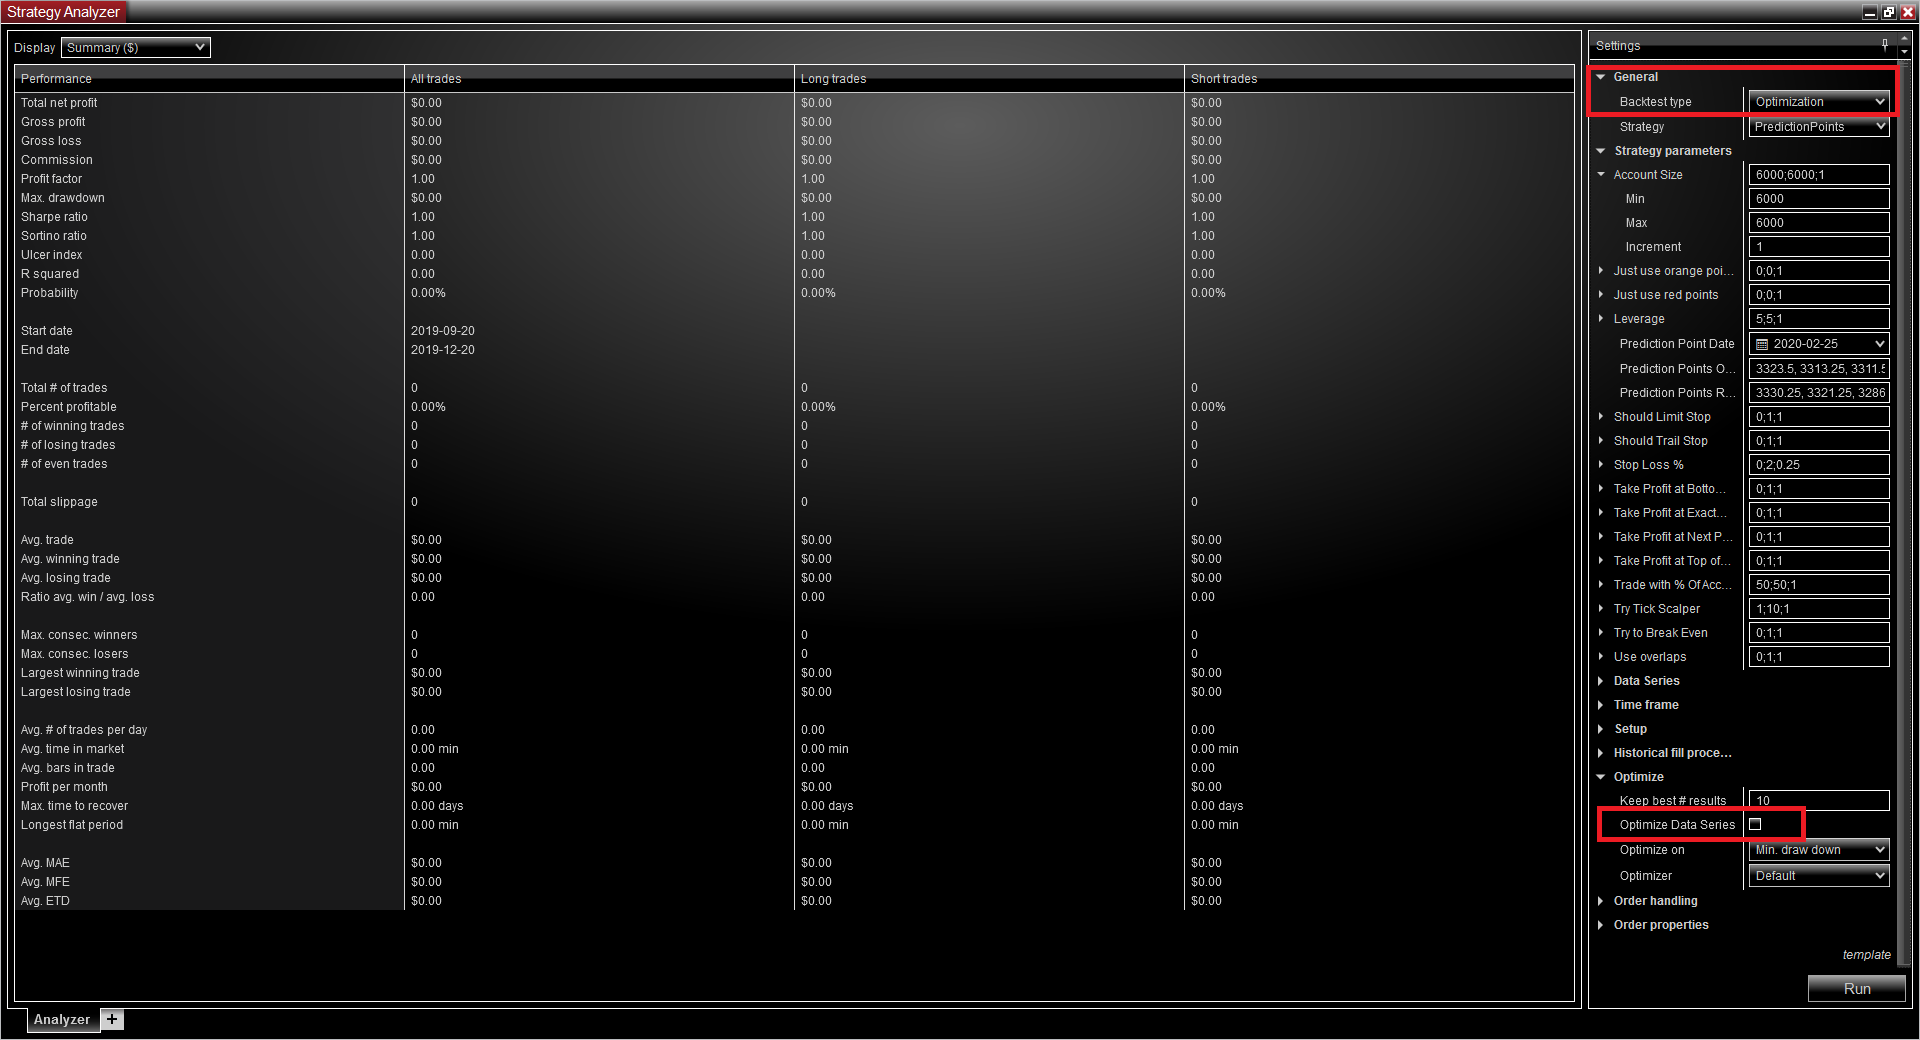Open the Display Summary ($) dropdown

(136, 47)
